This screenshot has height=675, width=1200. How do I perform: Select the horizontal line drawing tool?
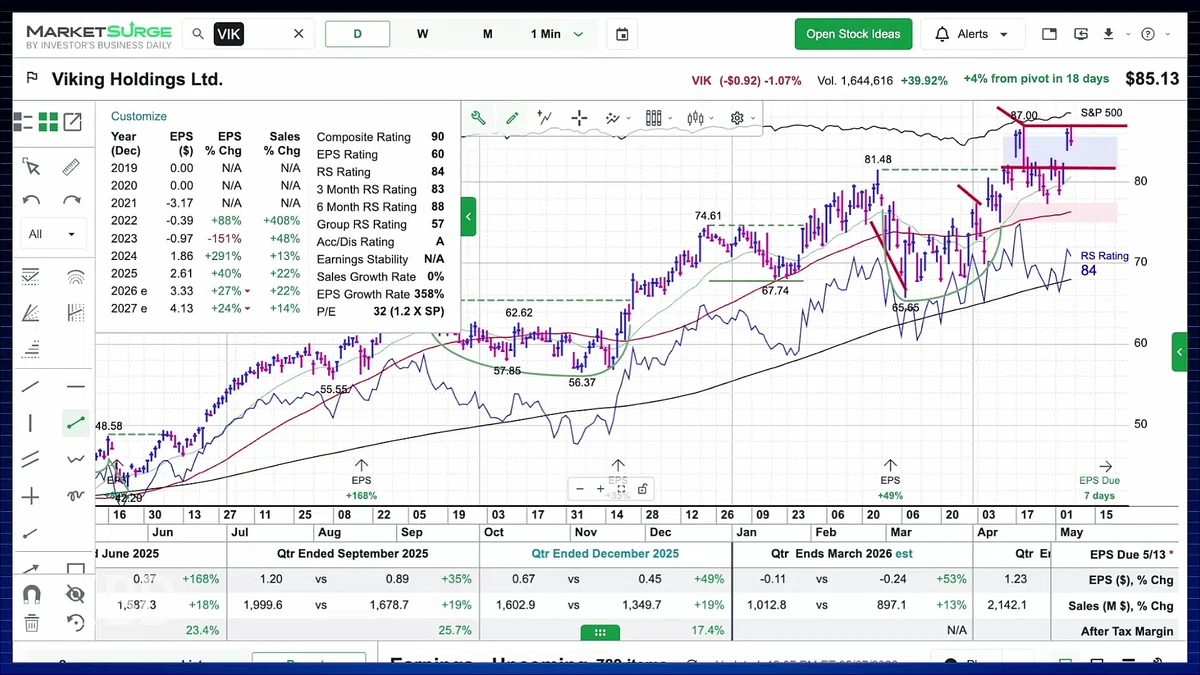(75, 387)
